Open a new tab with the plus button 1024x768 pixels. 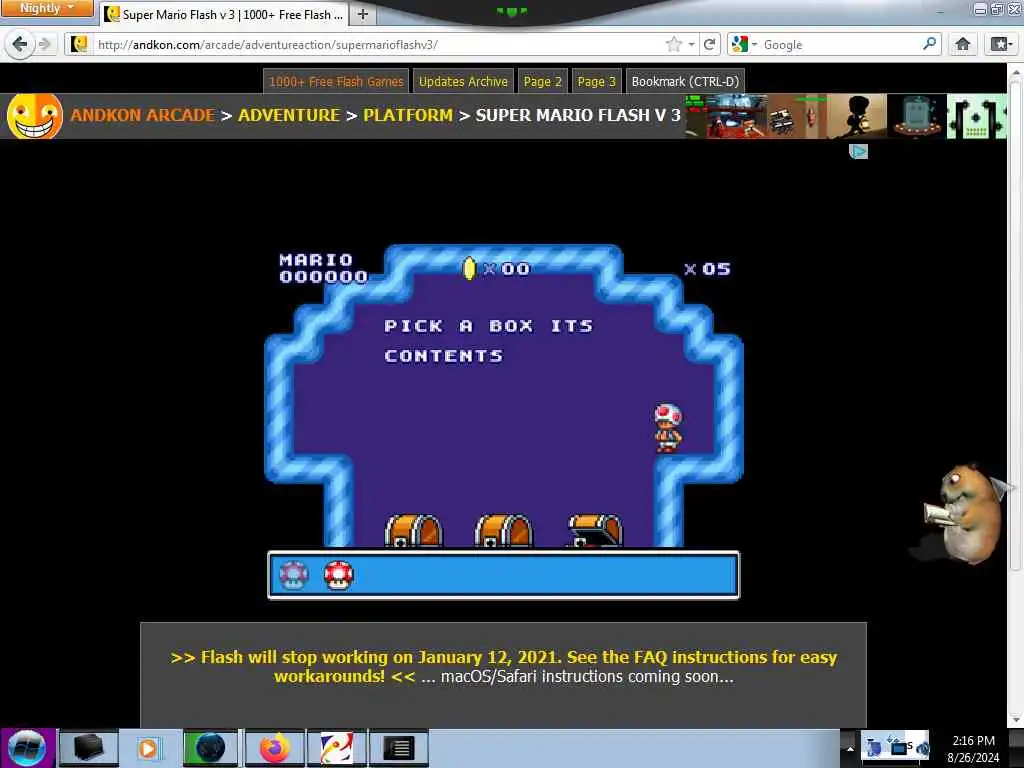point(363,14)
